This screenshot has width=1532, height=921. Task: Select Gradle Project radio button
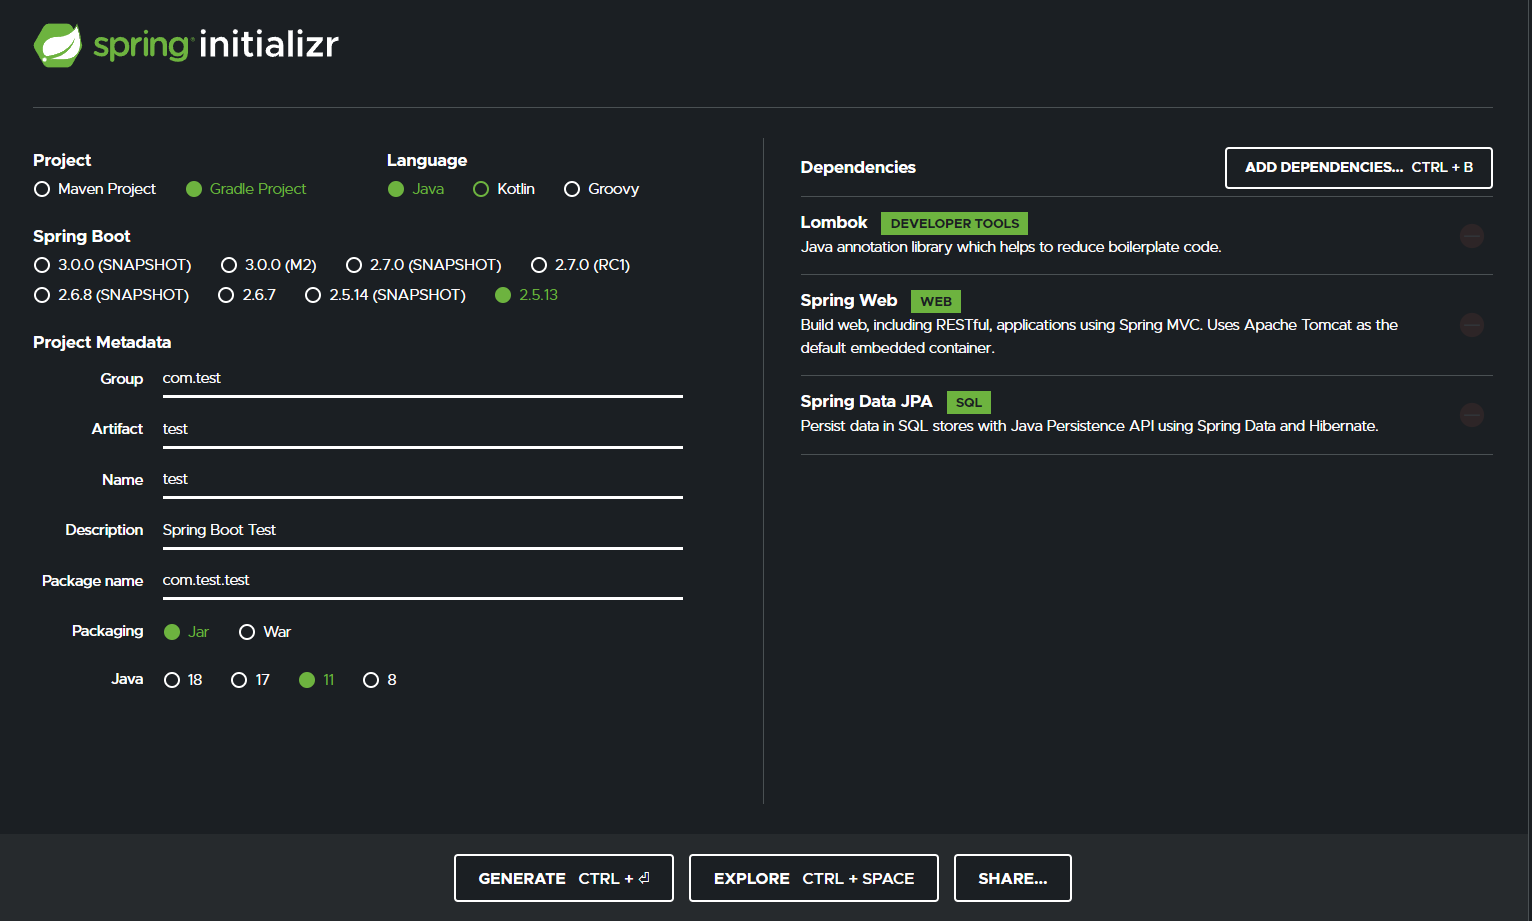point(194,189)
